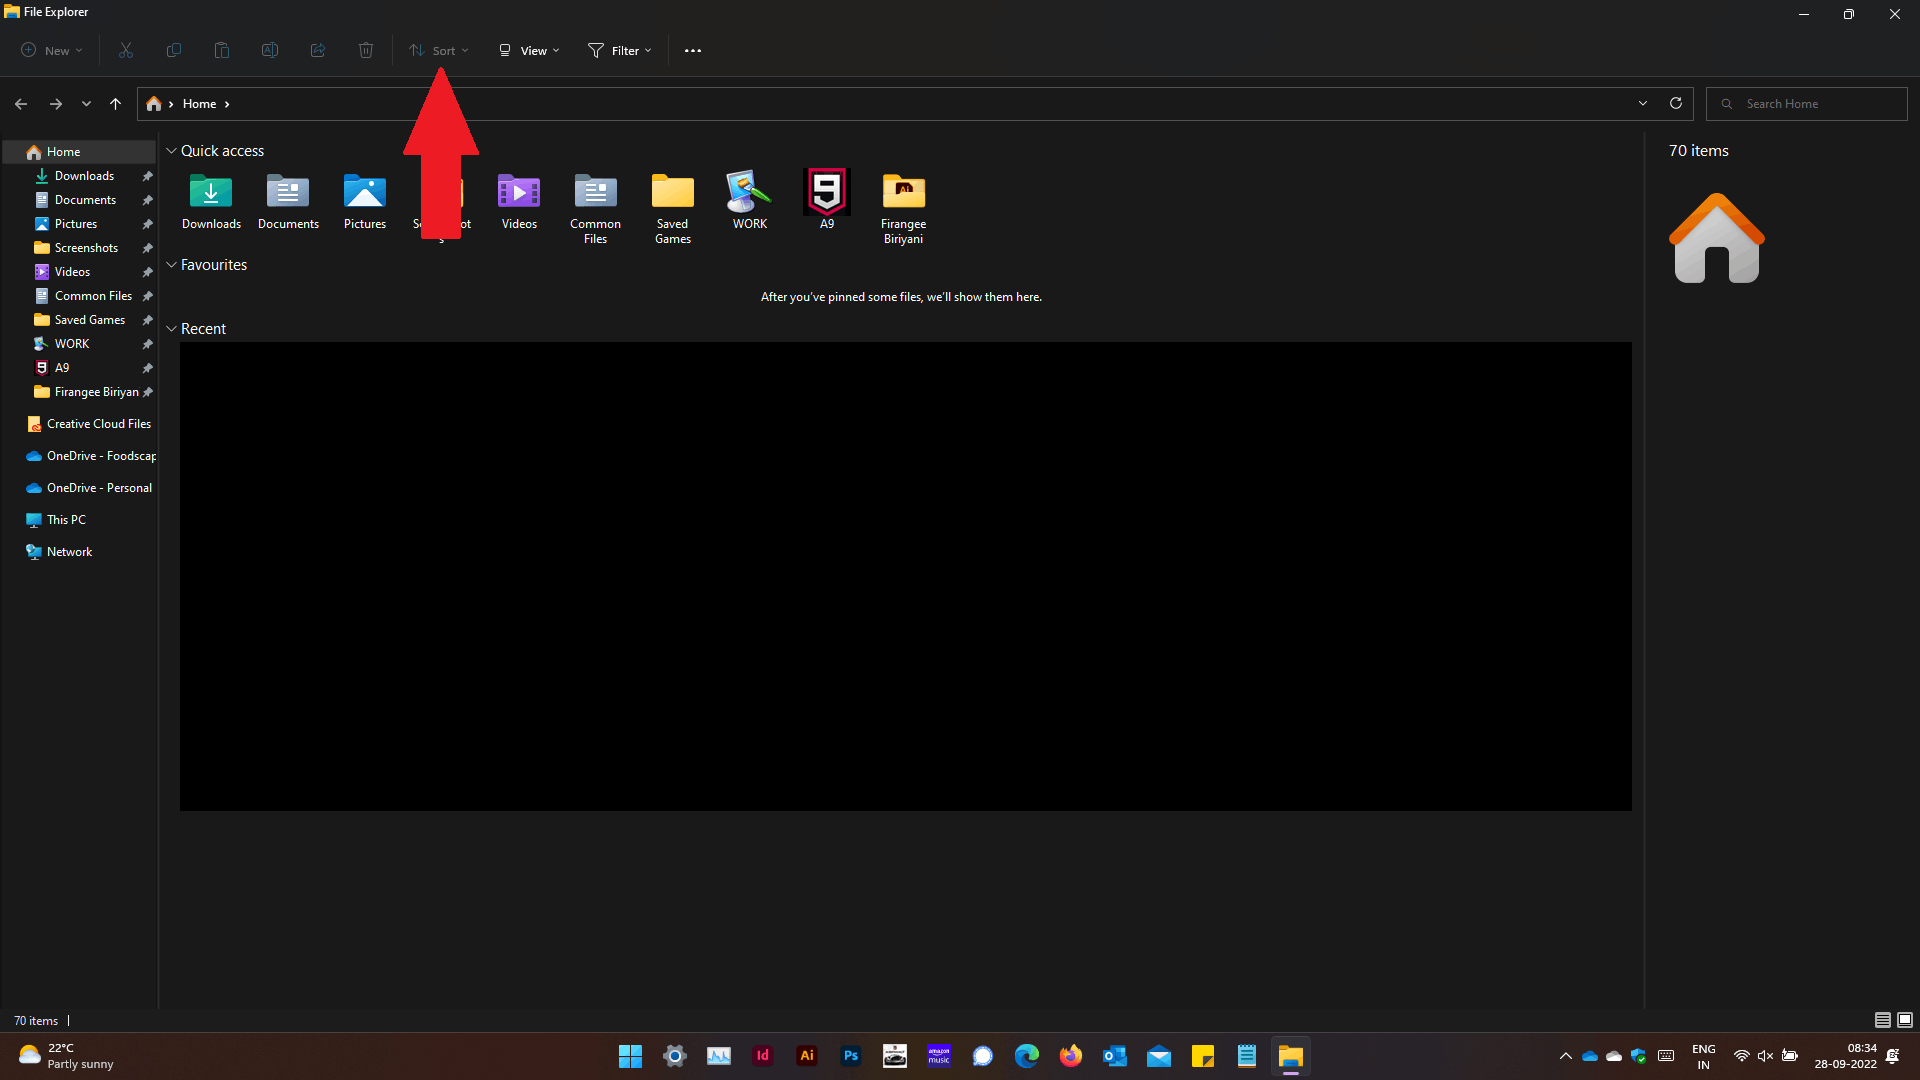Open the See more three-dots menu

tap(693, 51)
